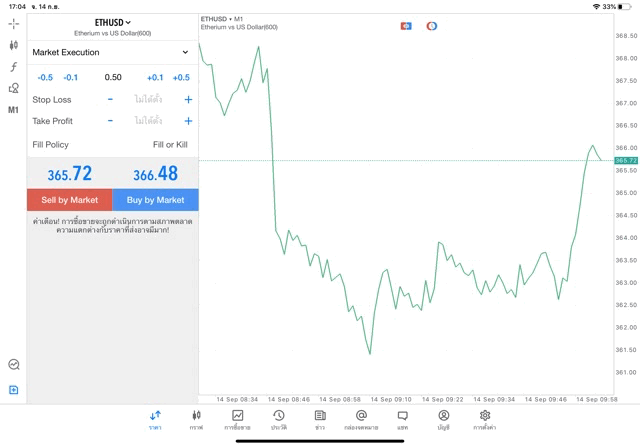Screen dimensions: 640x447
Task: Open the chat bubble icon in left sidebar
Action: (x=13, y=365)
